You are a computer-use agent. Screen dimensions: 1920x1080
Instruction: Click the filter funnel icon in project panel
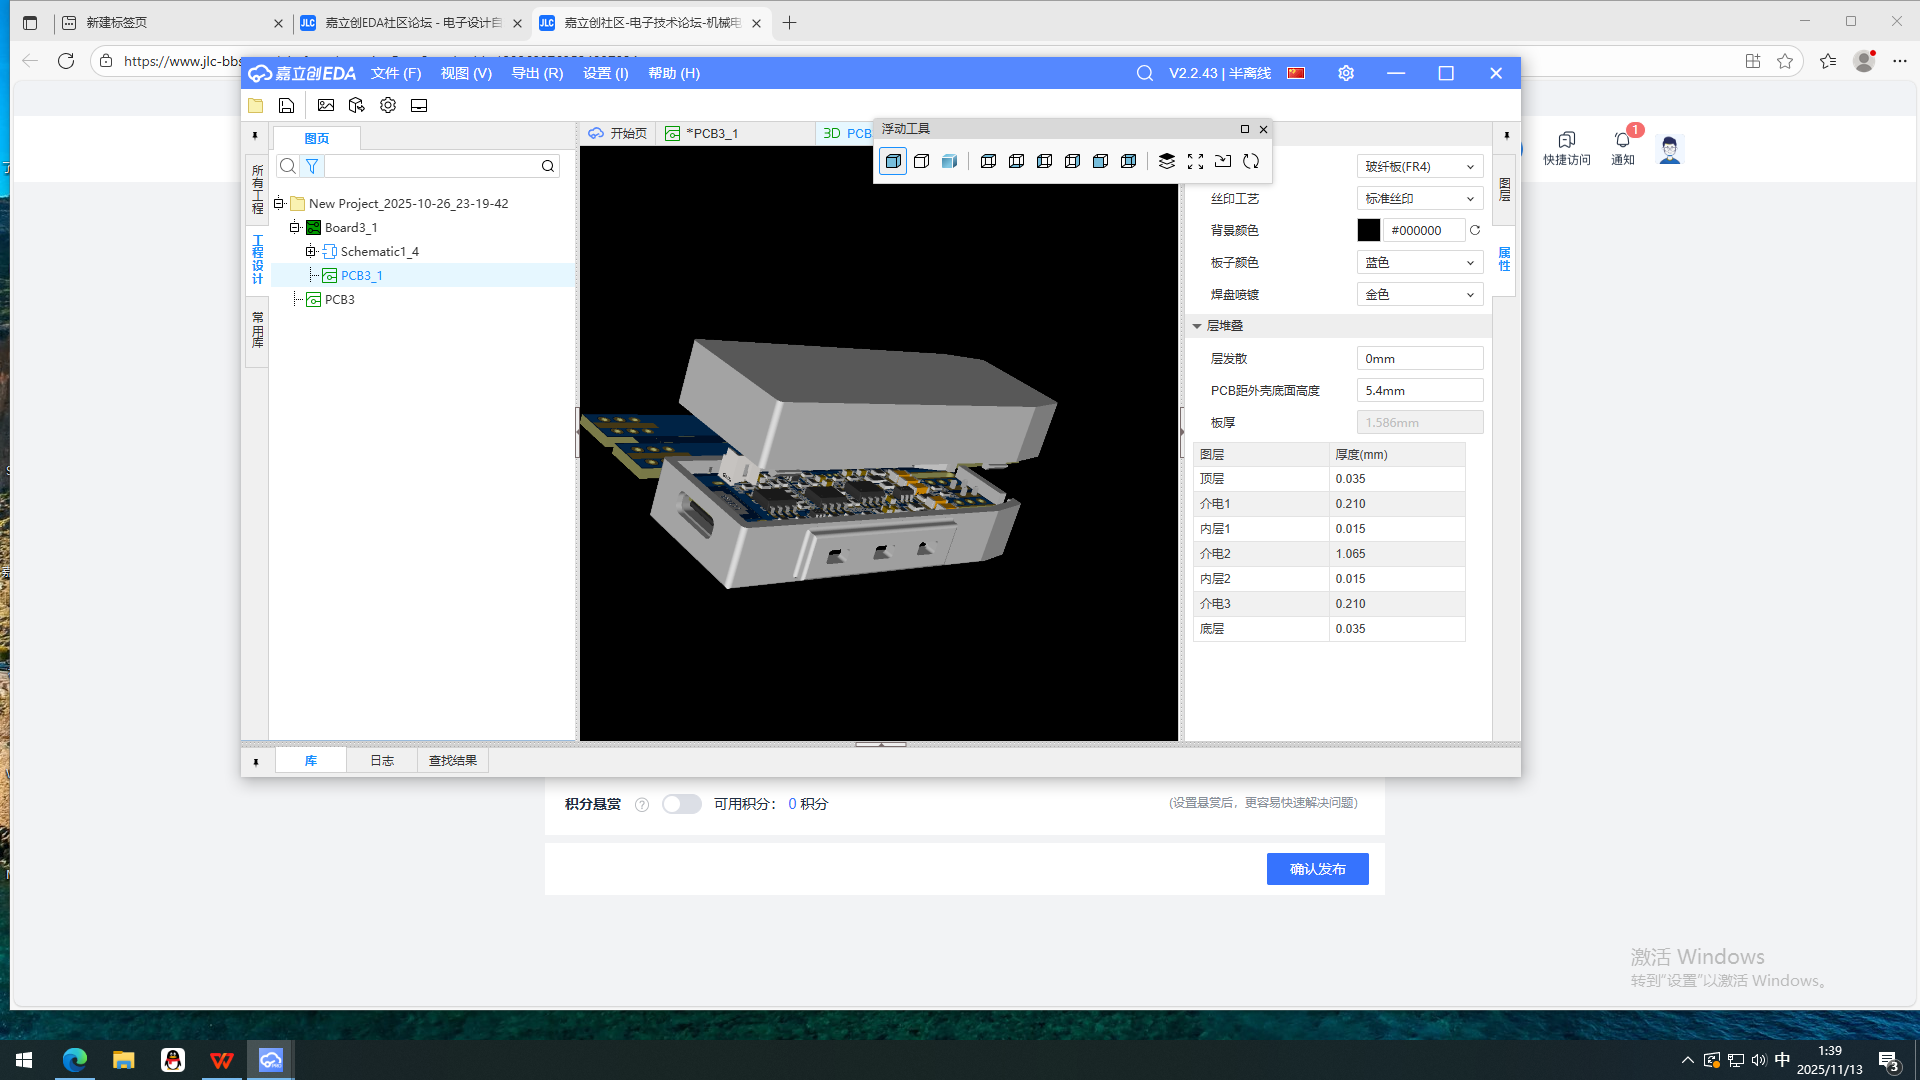point(312,166)
